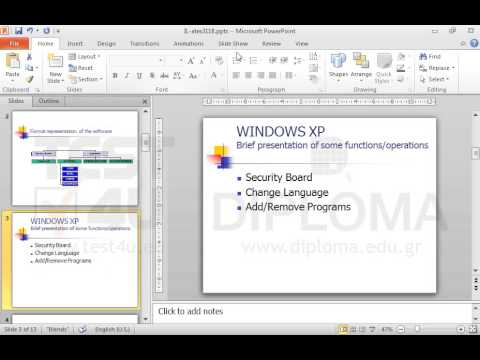
Task: Click the Shapes gallery icon
Action: click(x=338, y=61)
